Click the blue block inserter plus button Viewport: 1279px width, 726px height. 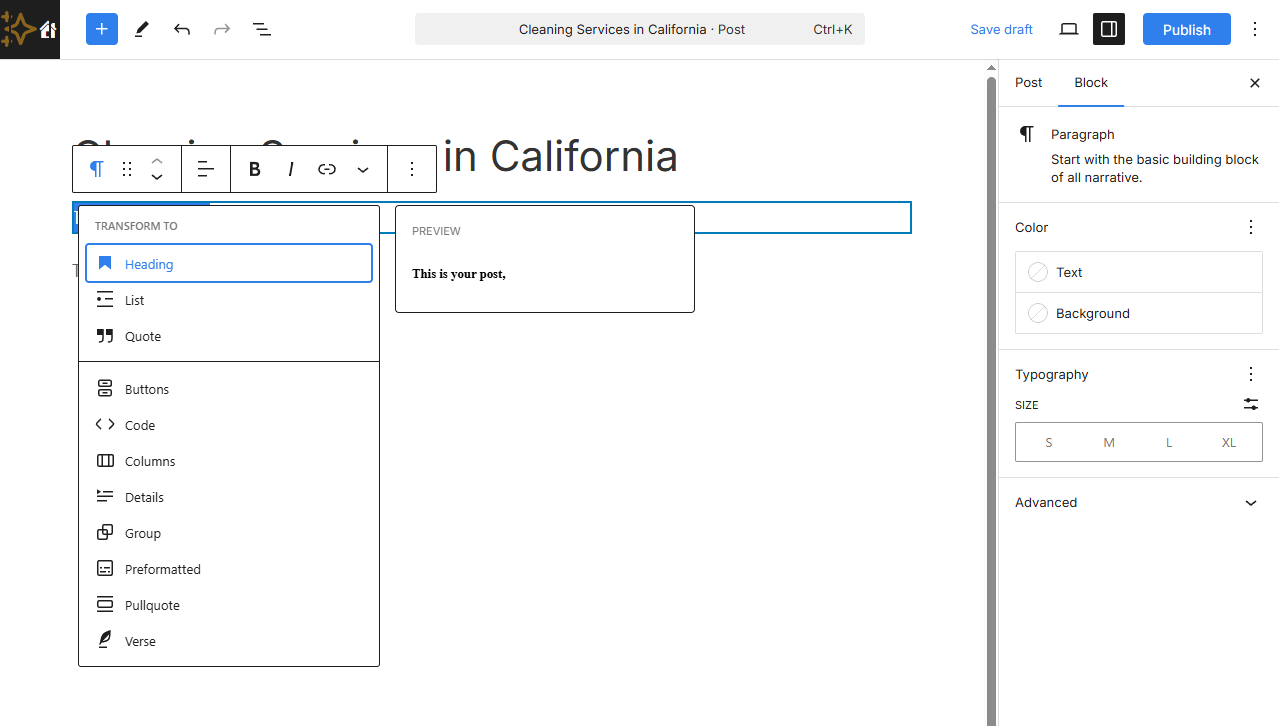coord(102,29)
